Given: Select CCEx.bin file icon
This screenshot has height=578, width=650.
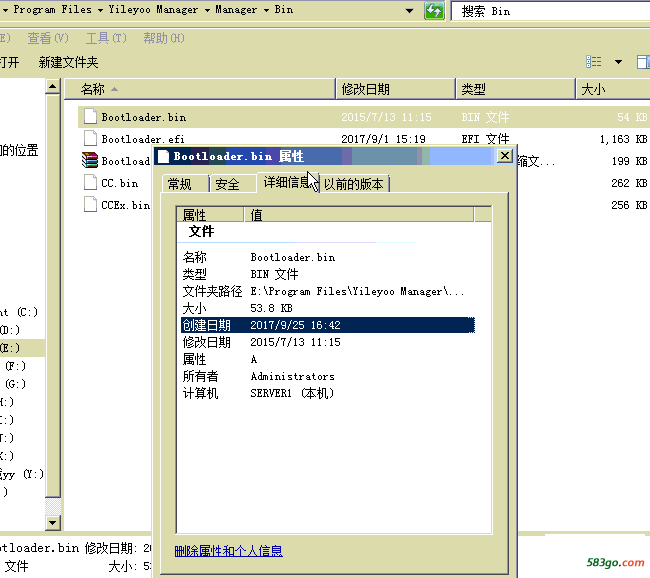Looking at the screenshot, I should point(90,204).
